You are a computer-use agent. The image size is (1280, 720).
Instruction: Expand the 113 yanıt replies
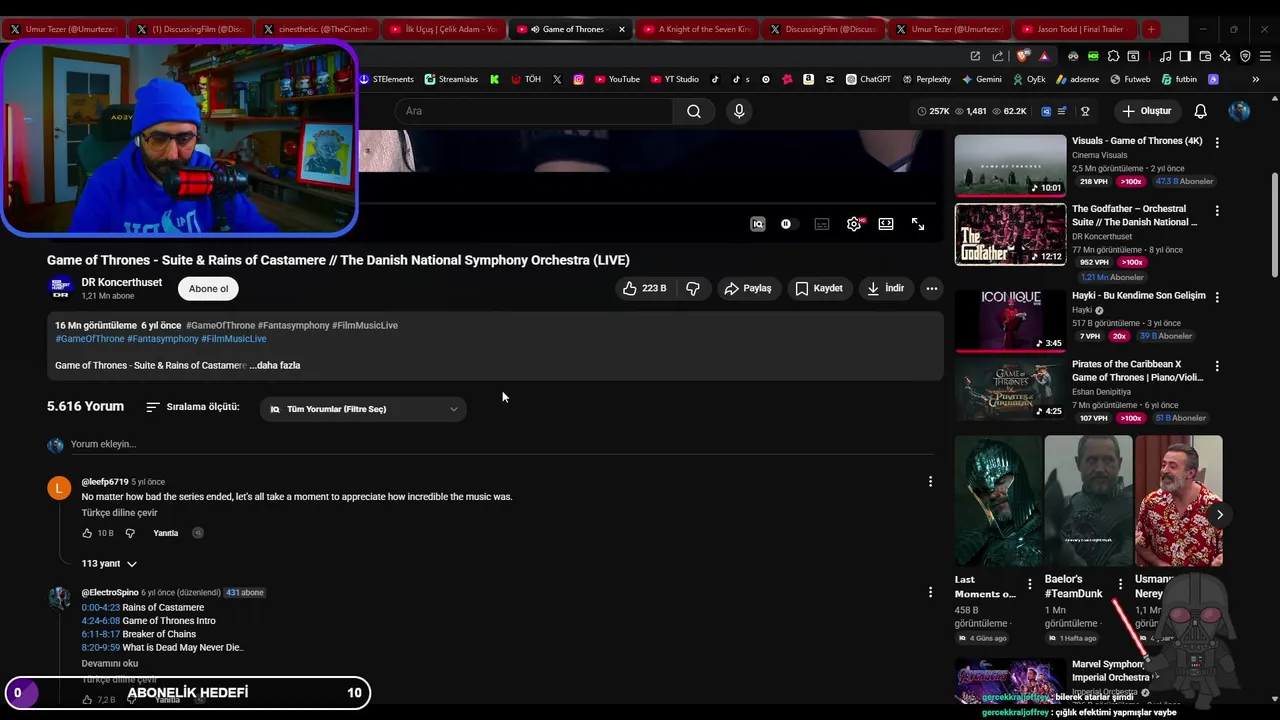[x=109, y=564]
